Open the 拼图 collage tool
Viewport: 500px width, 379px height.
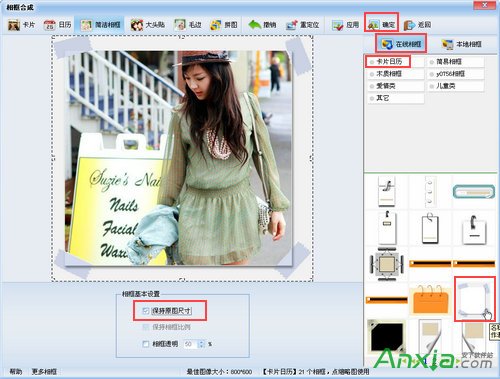pyautogui.click(x=224, y=25)
